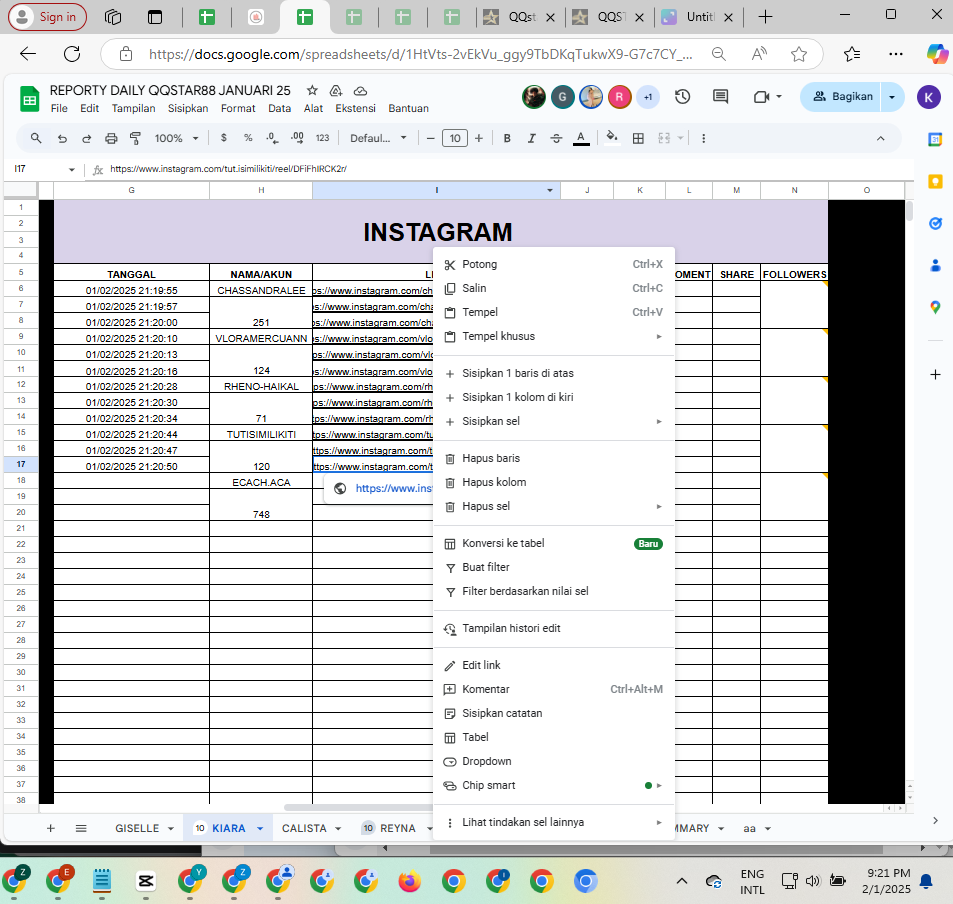Screen dimensions: 953x904
Task: Open version history clock icon
Action: [683, 97]
